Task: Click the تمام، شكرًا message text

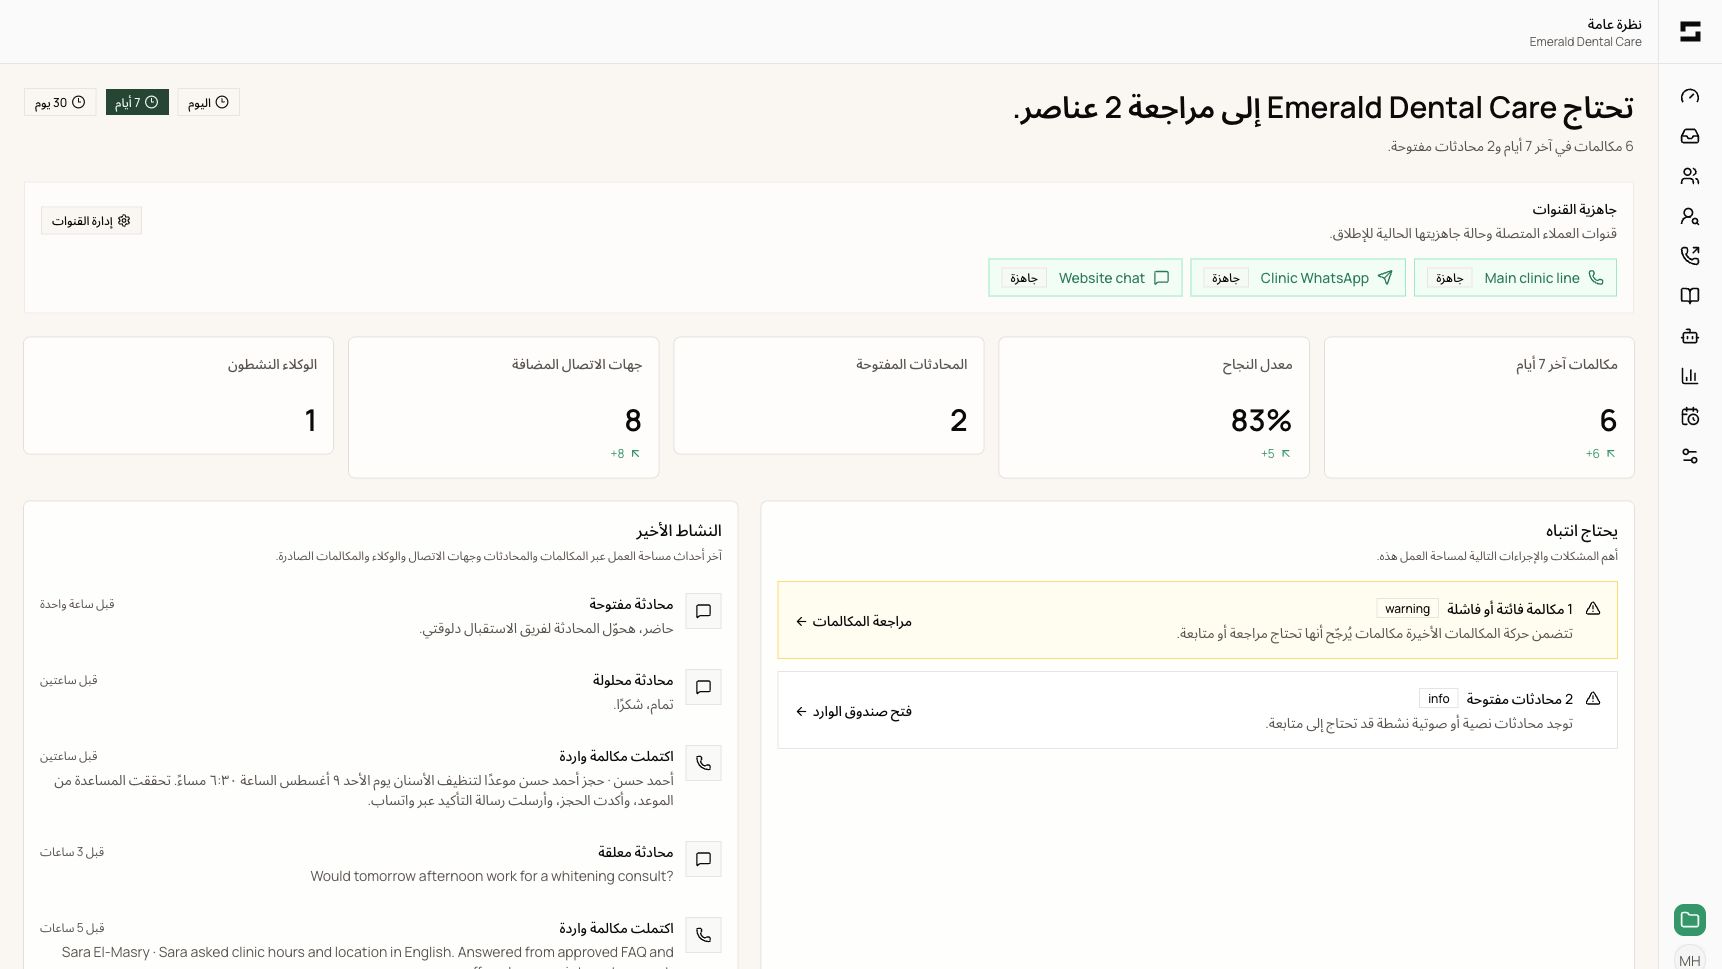Action: 643,704
